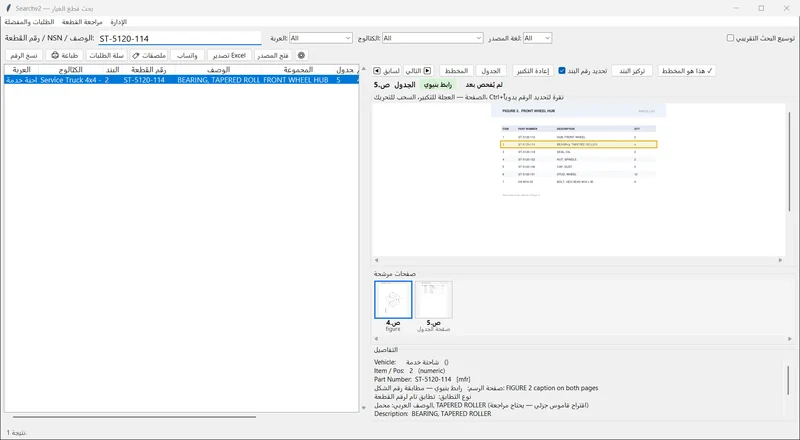
Task: Sort by the البند item column header
Action: click(112, 69)
